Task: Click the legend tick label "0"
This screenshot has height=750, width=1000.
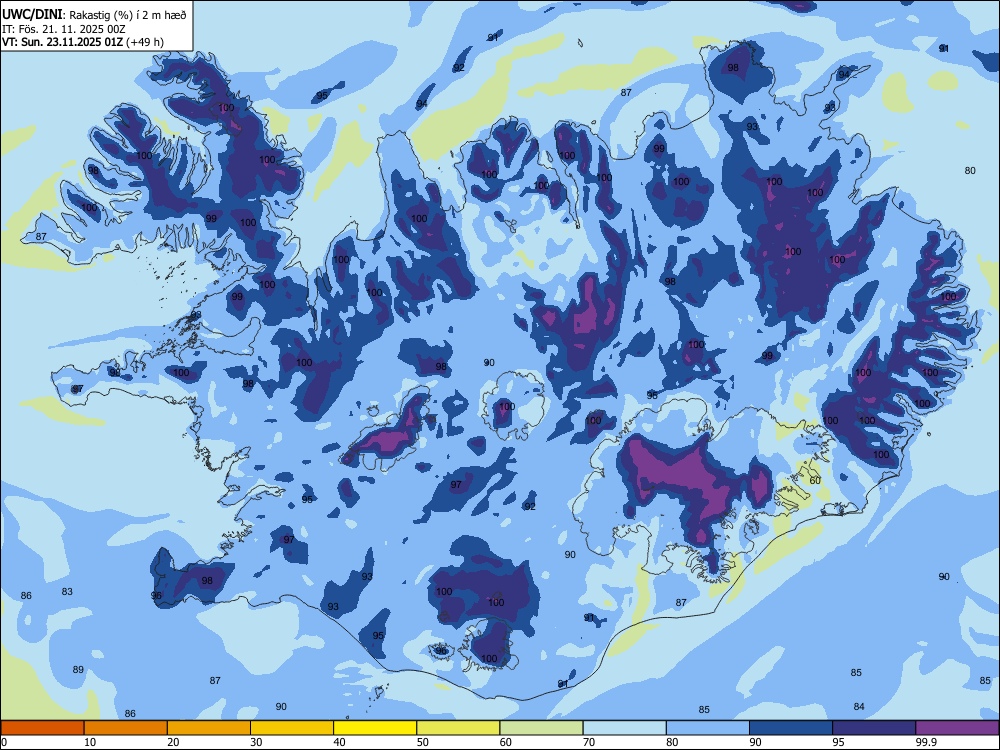Action: click(4, 742)
